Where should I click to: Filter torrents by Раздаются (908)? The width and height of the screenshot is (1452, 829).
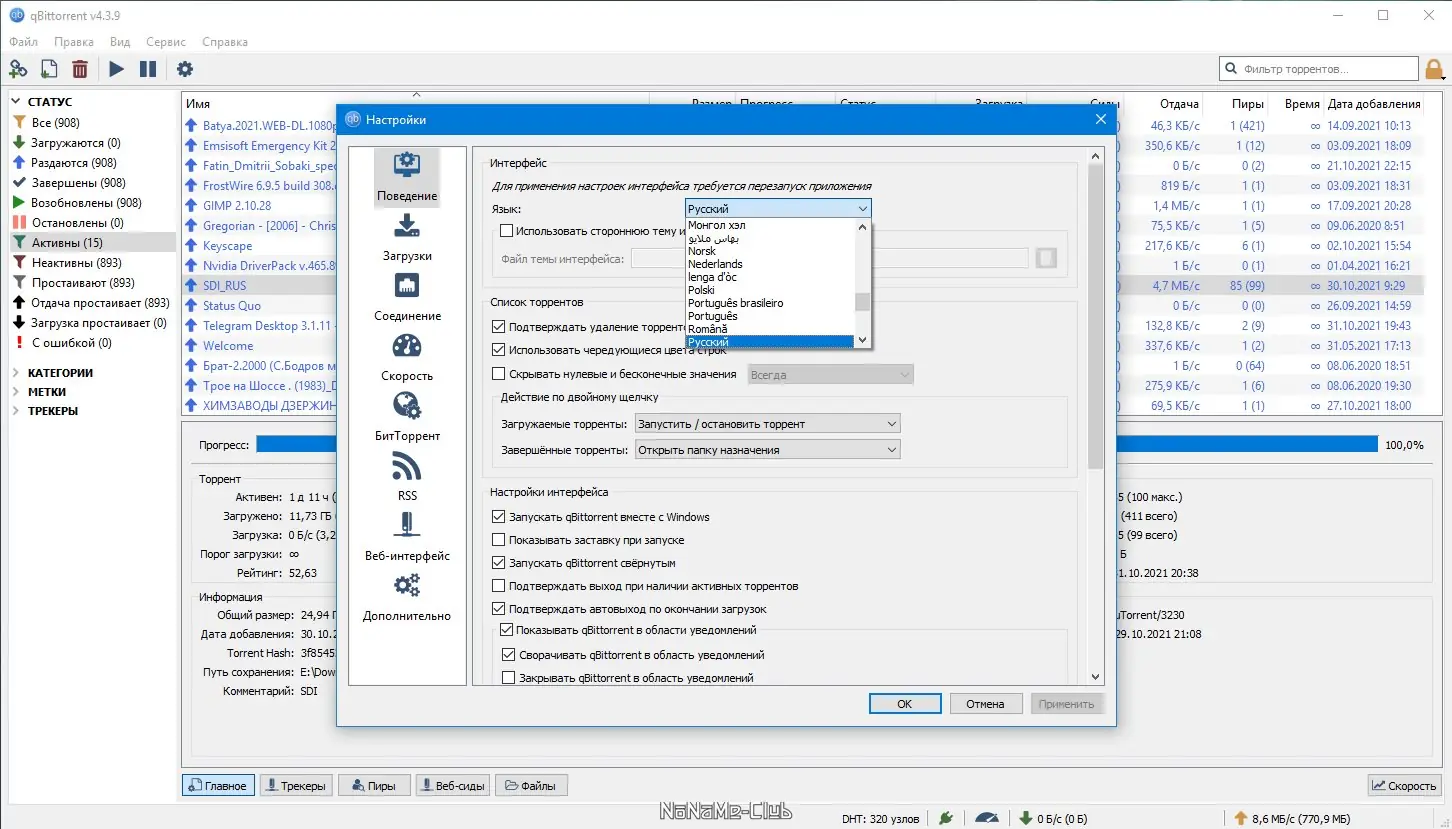tap(73, 163)
